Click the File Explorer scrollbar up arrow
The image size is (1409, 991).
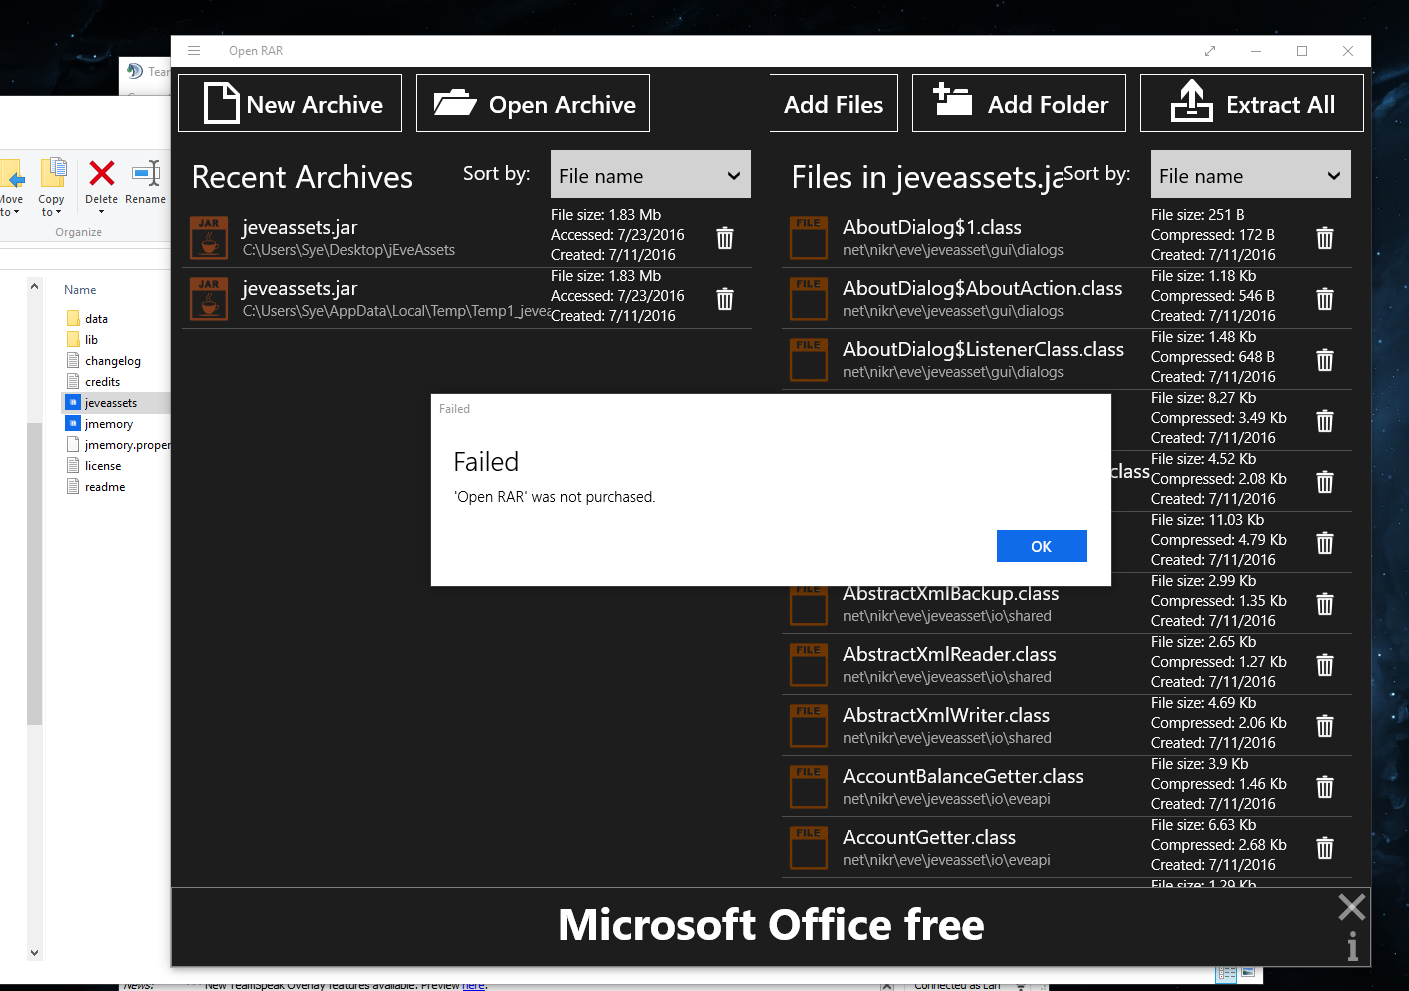click(34, 287)
